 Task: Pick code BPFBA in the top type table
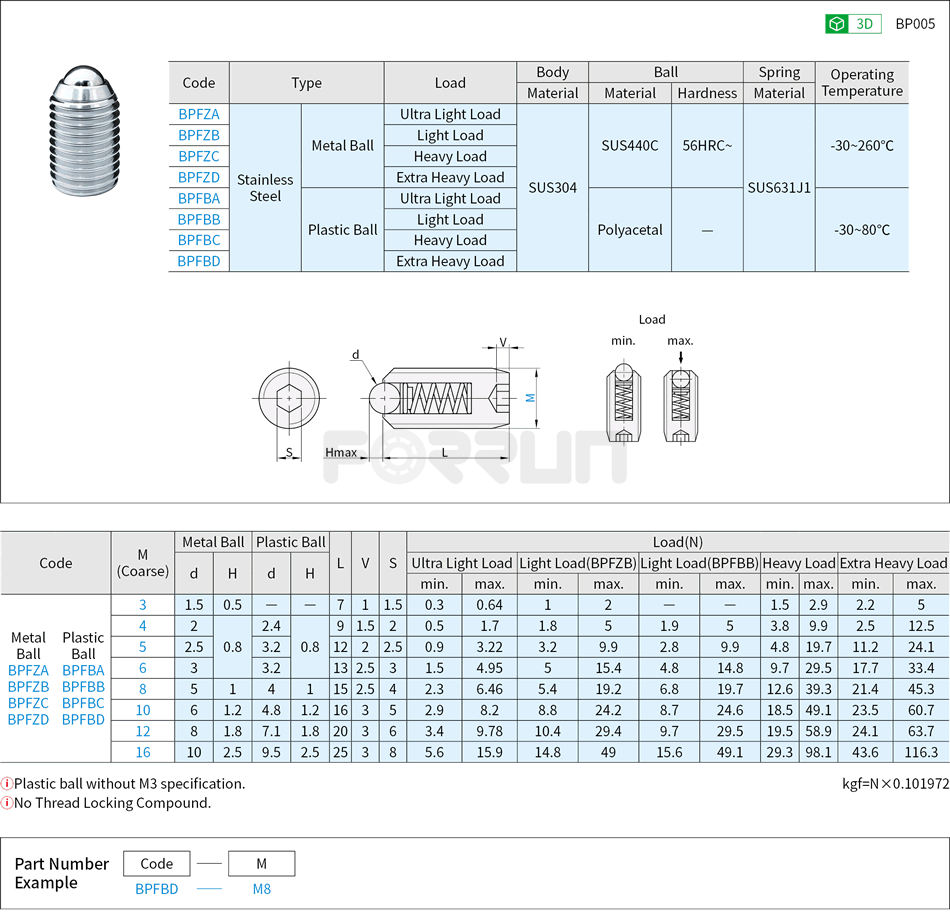[198, 198]
